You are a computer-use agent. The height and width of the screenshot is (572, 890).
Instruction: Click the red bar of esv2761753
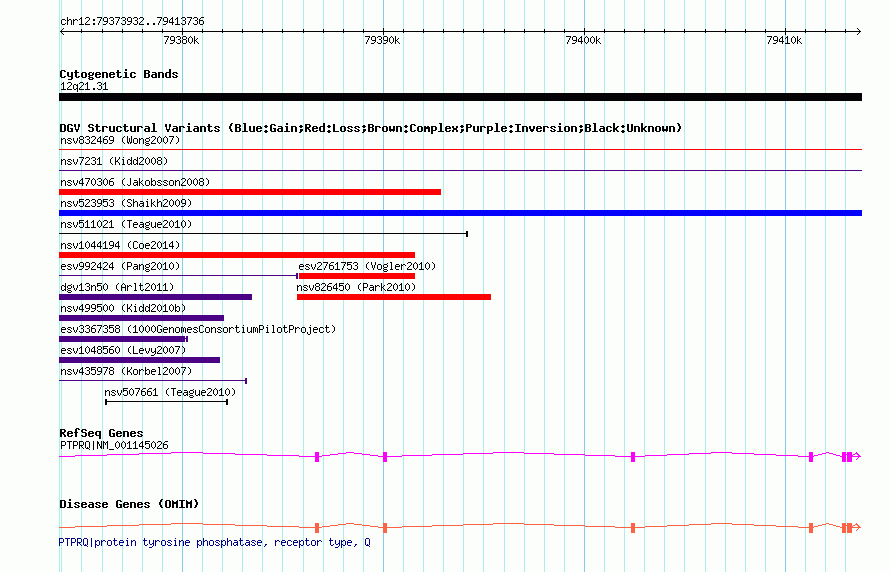tap(356, 276)
